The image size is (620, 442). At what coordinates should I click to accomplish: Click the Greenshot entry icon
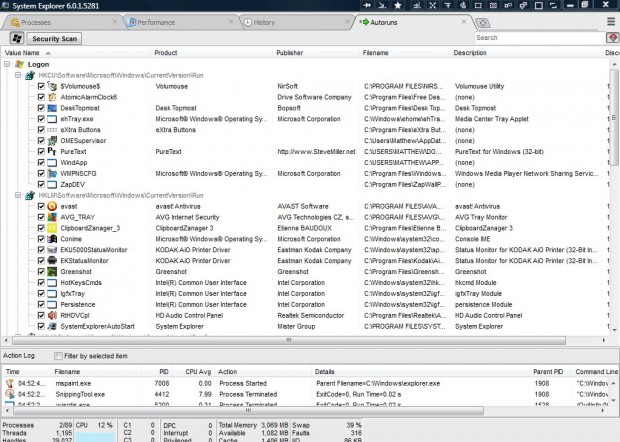[x=52, y=272]
